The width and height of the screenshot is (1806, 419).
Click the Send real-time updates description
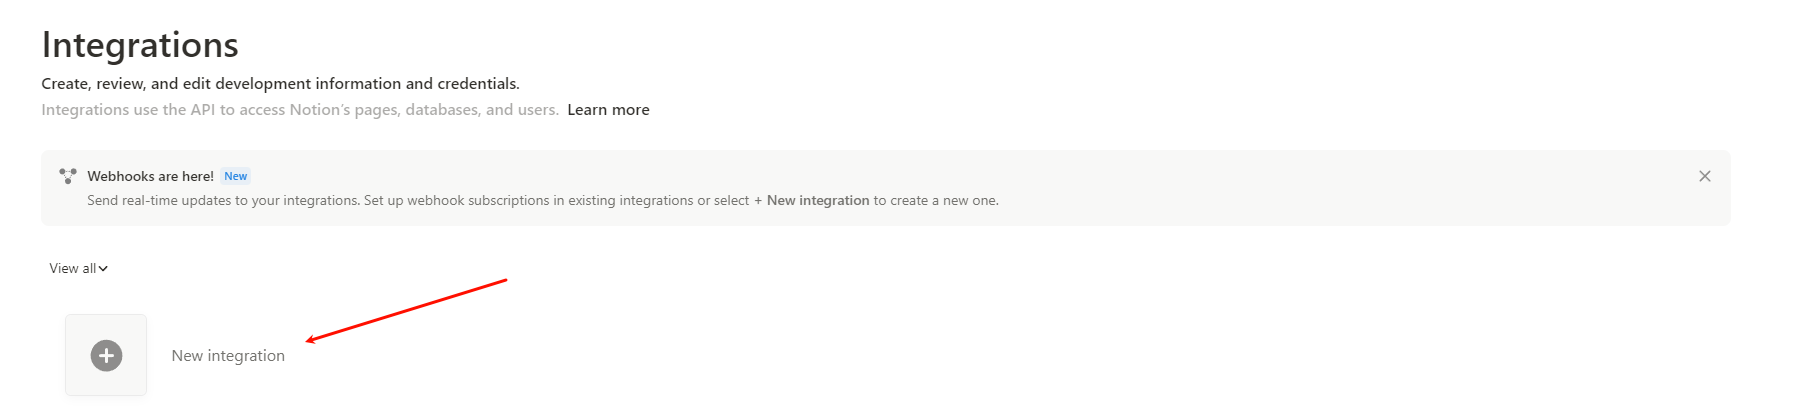coord(543,201)
